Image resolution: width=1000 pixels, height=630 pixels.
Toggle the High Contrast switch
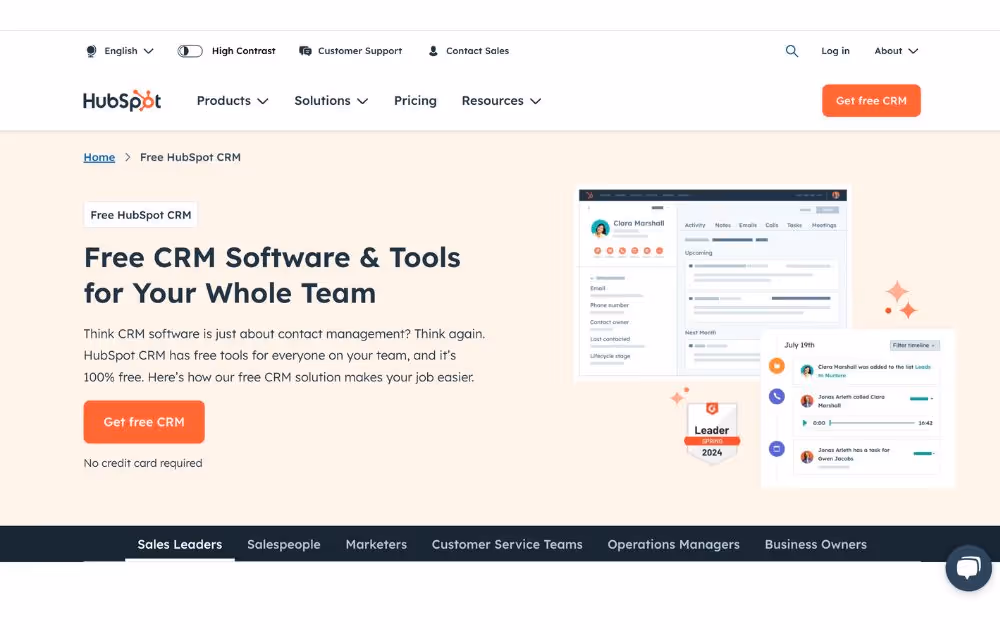pyautogui.click(x=189, y=51)
